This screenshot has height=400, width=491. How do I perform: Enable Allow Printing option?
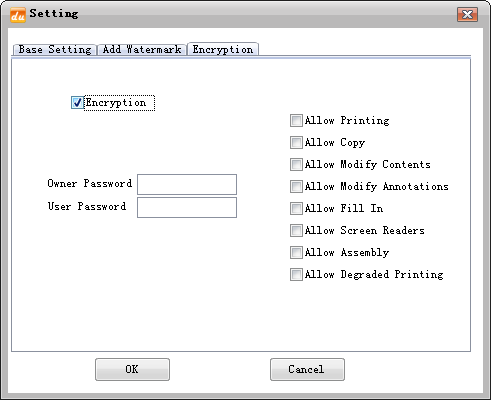point(296,120)
